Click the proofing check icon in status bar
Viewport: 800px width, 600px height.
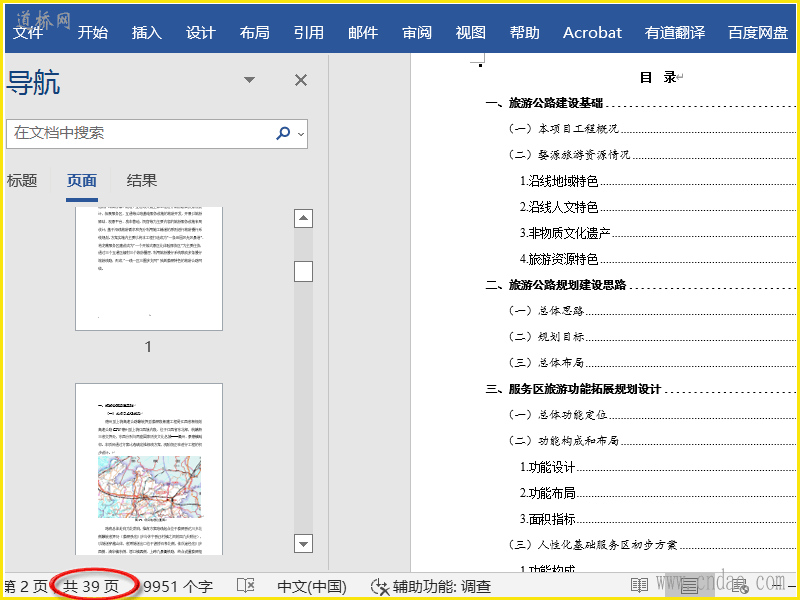[245, 586]
